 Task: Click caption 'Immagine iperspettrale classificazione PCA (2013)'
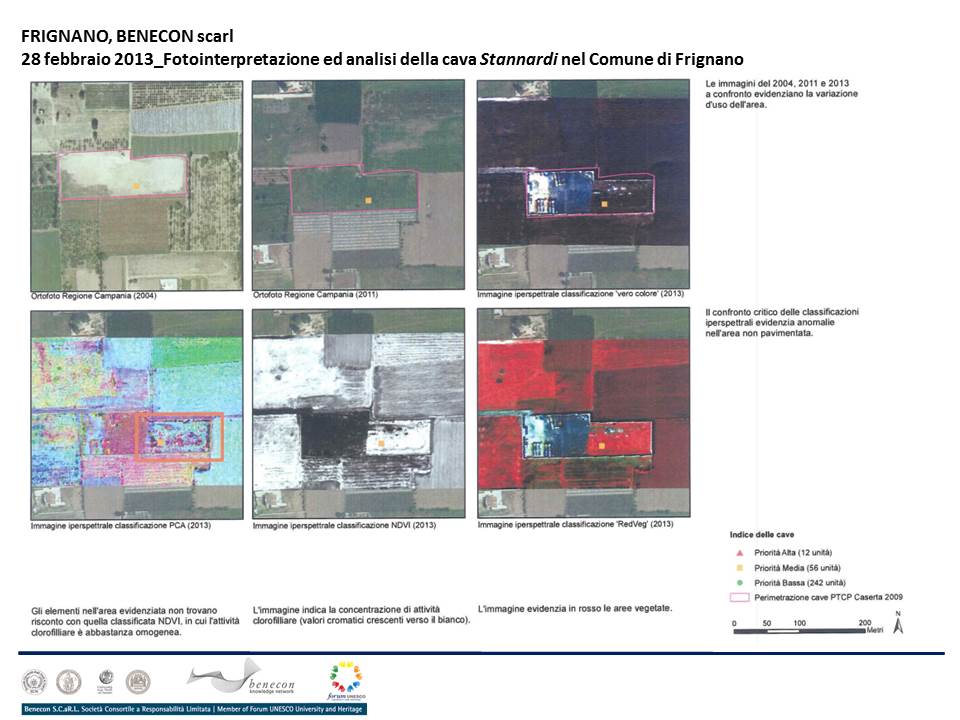121,525
